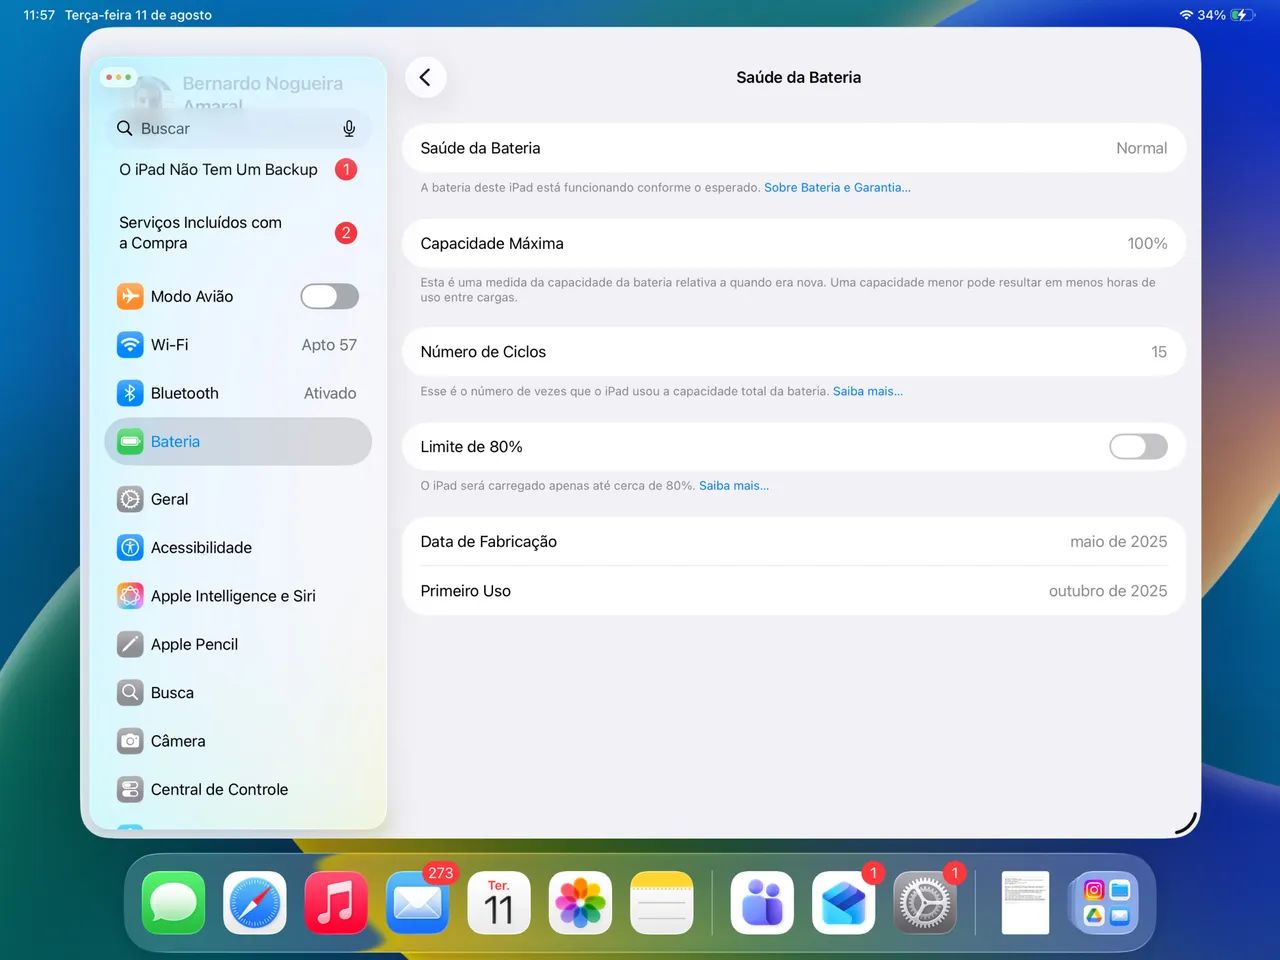Click the Wi-Fi network value 'Apto 57'
The height and width of the screenshot is (960, 1280).
tap(329, 344)
